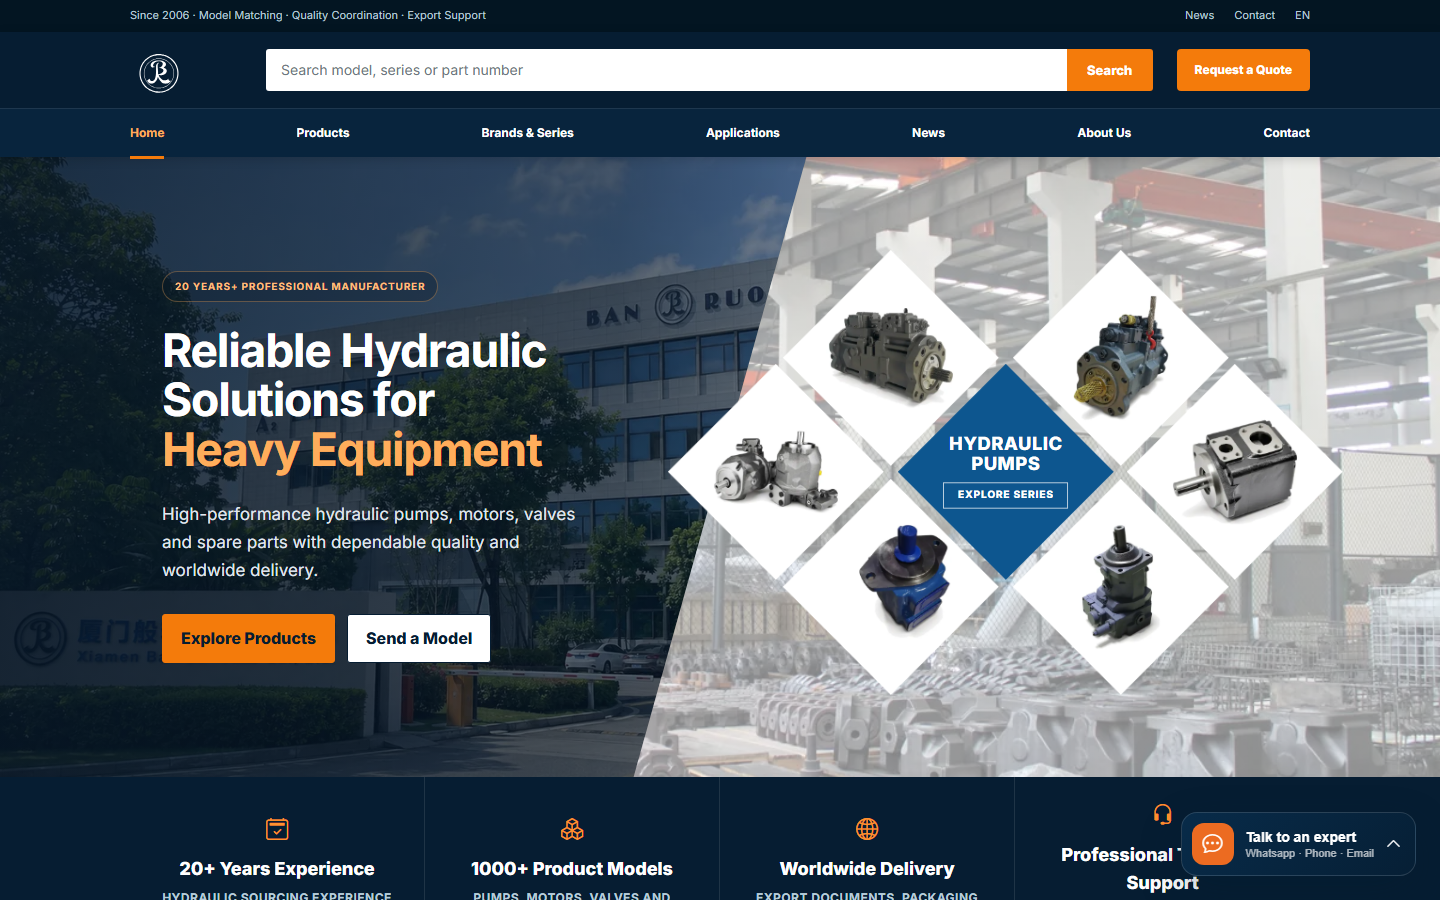The image size is (1440, 900).
Task: Open Brands & Series menu item
Action: (527, 133)
